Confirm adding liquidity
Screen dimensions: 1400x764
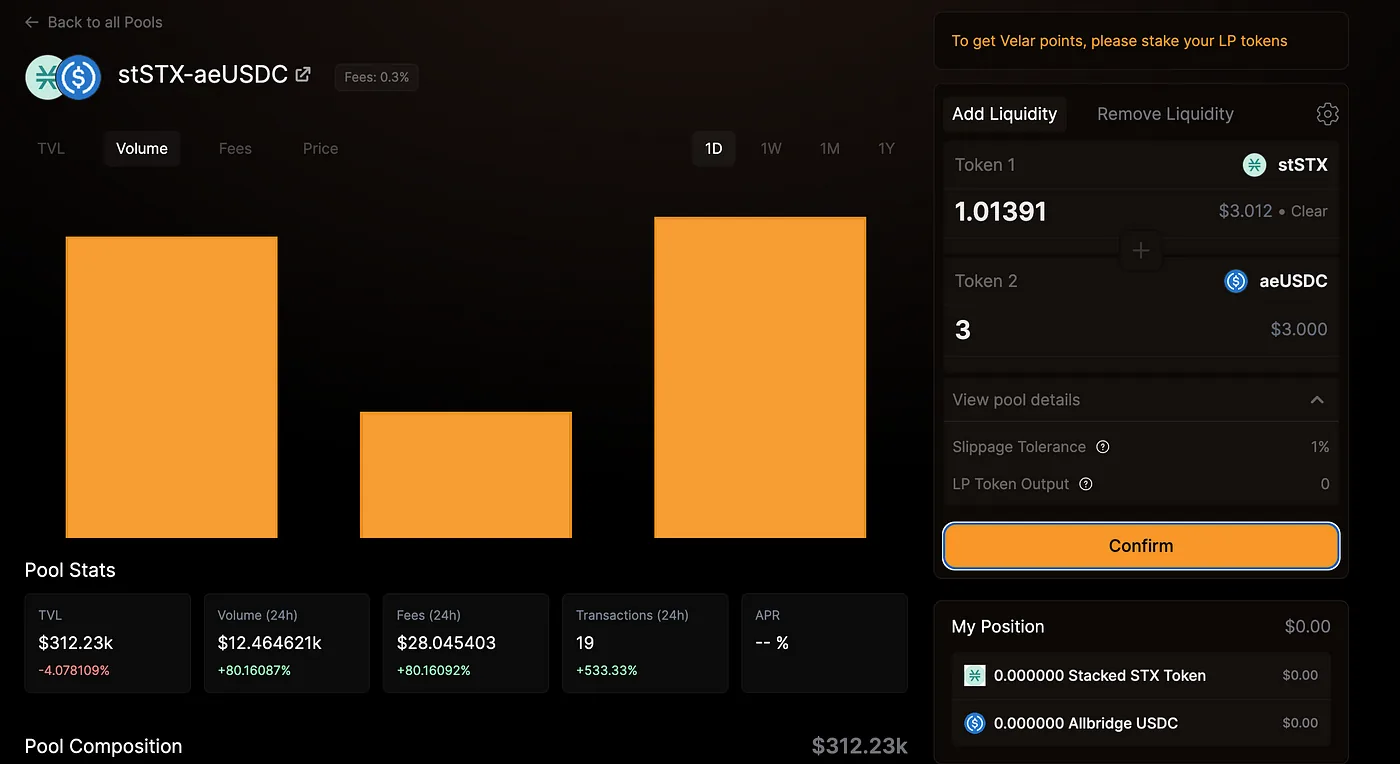1141,546
